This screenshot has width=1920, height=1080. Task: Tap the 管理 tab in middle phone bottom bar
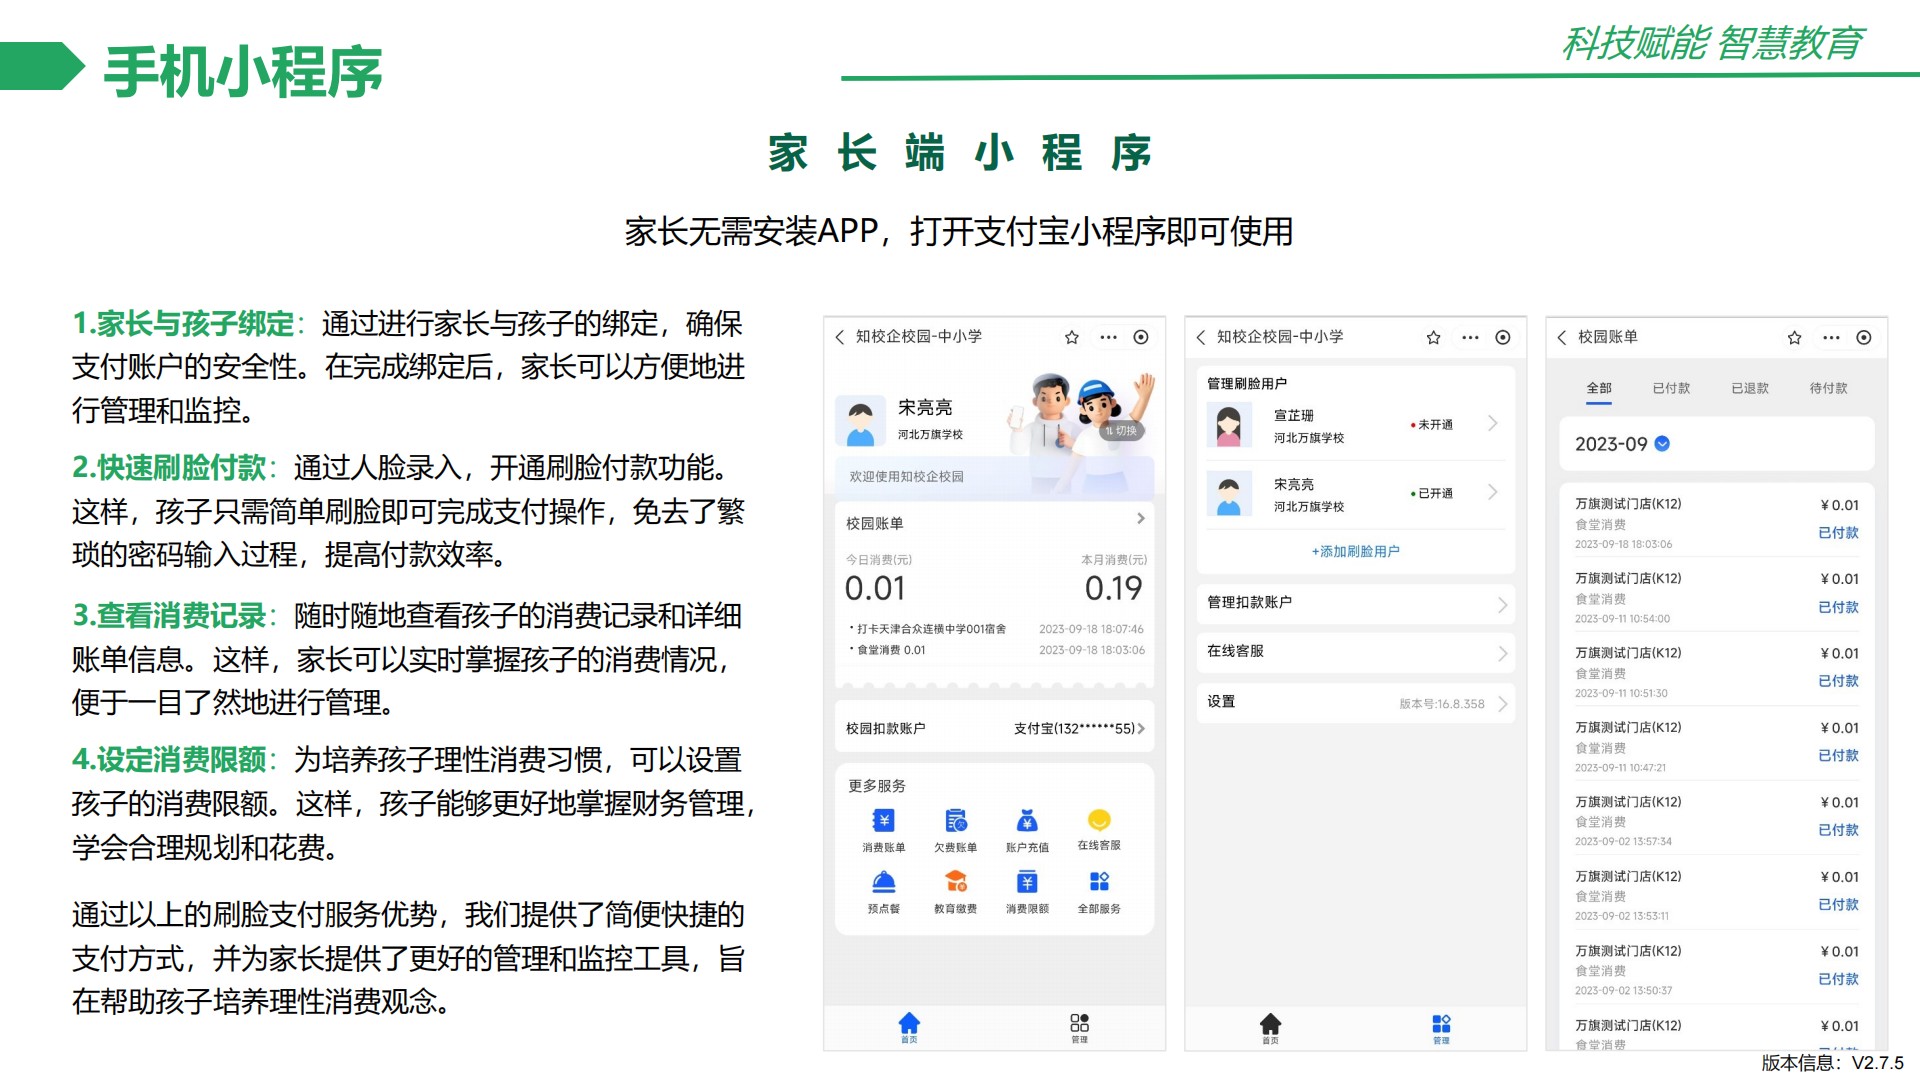coord(1441,1027)
